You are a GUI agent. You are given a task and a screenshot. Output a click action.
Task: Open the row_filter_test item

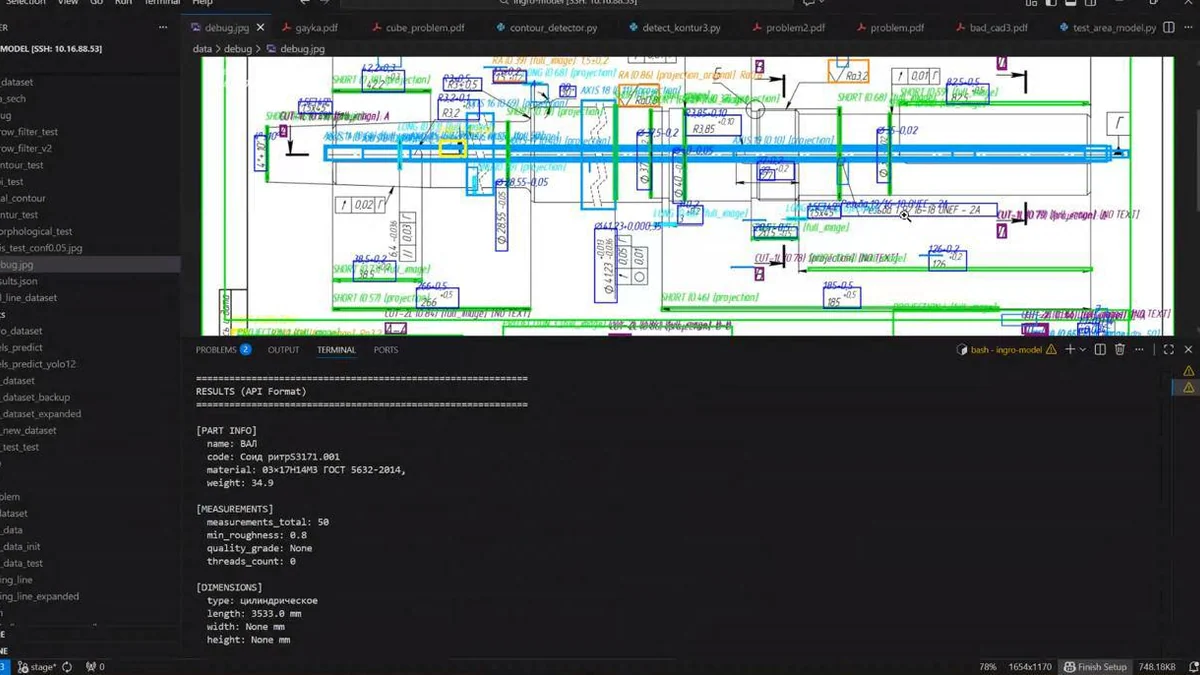[90, 132]
